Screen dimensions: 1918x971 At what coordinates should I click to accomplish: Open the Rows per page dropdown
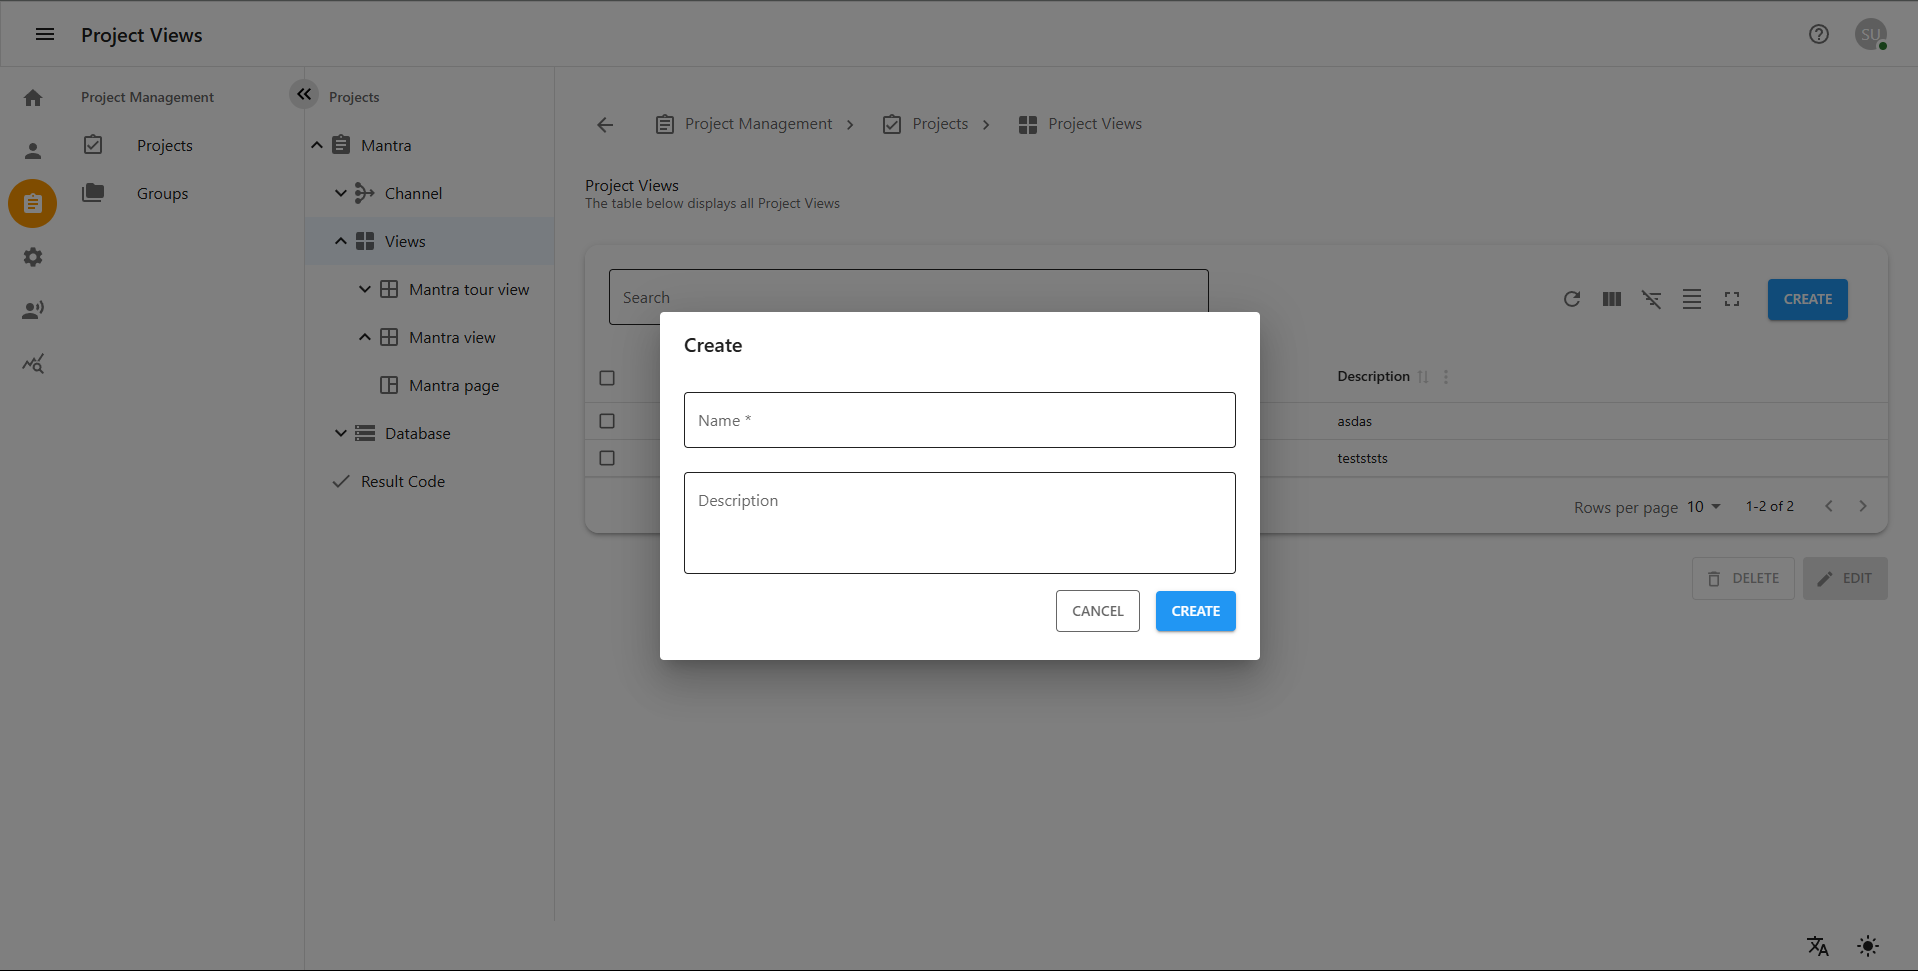[x=1703, y=507]
